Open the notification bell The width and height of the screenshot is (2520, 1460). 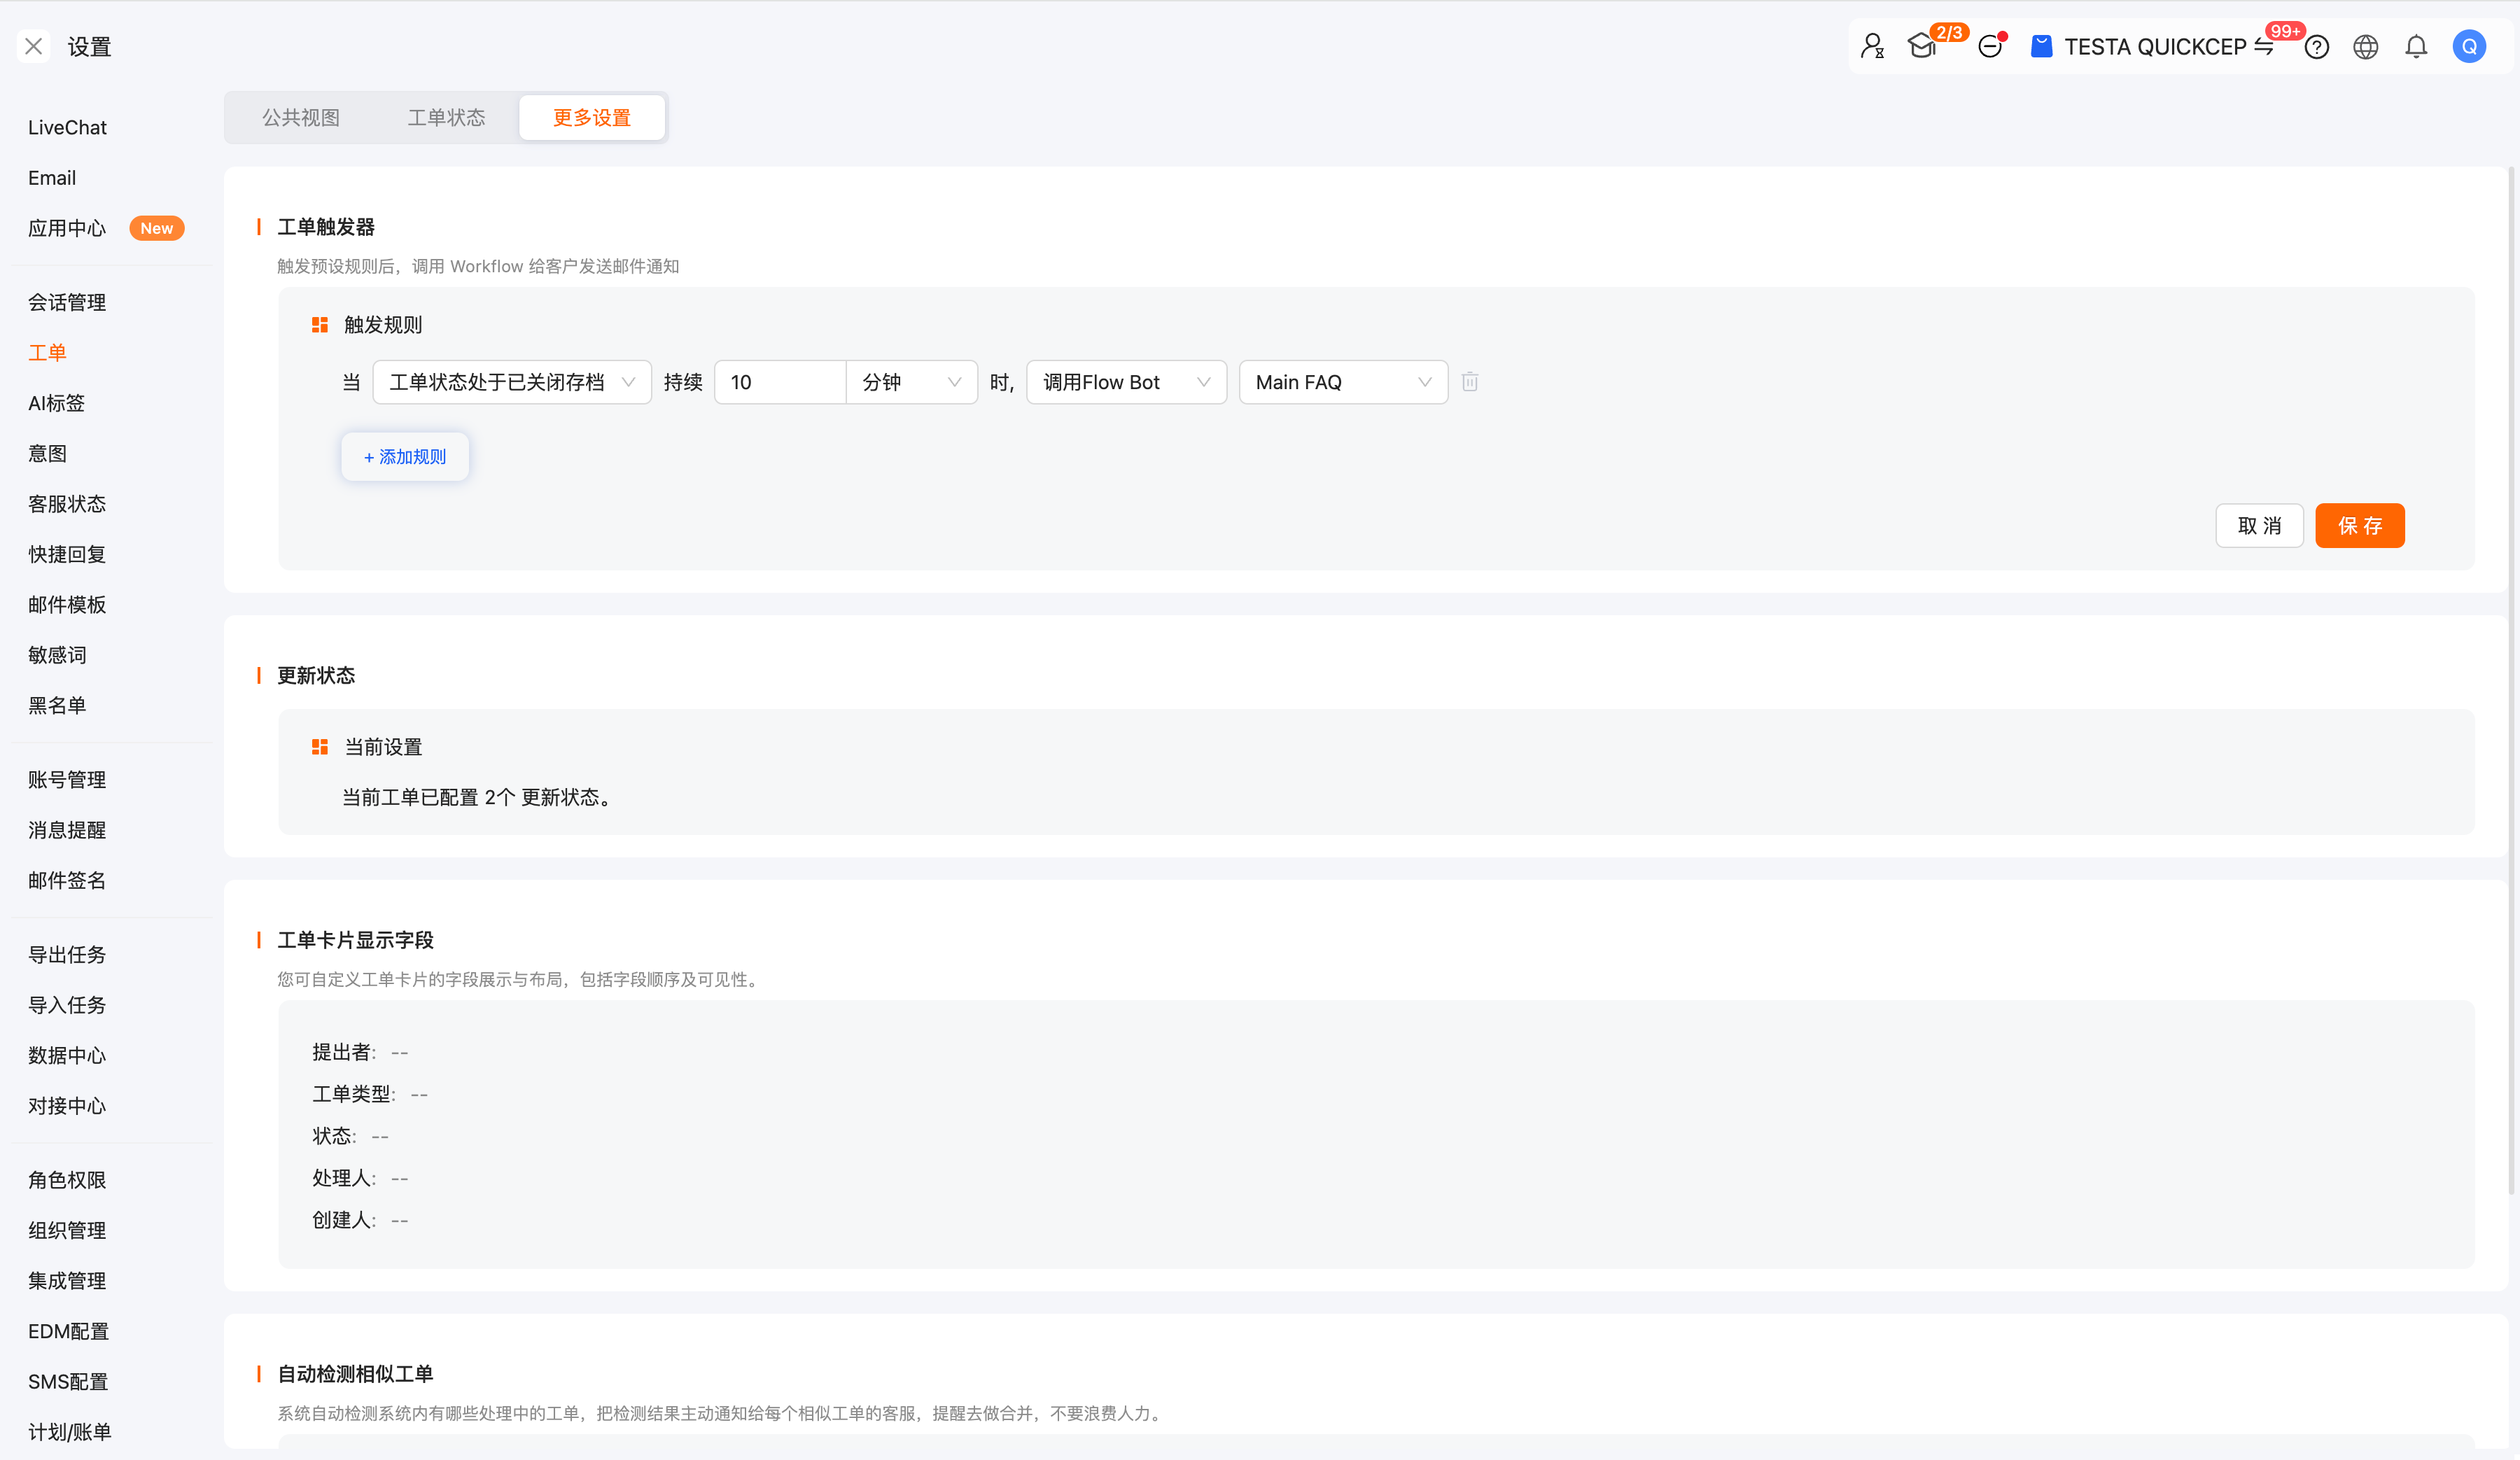click(x=2416, y=47)
